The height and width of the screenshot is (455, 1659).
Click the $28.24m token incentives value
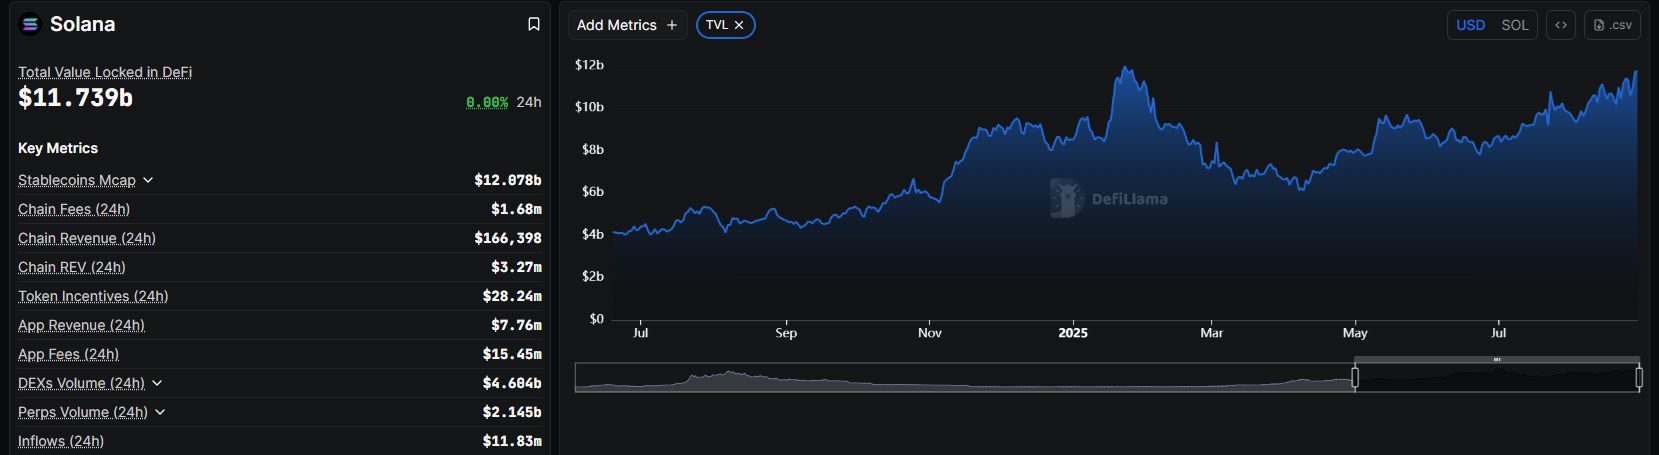(x=512, y=296)
